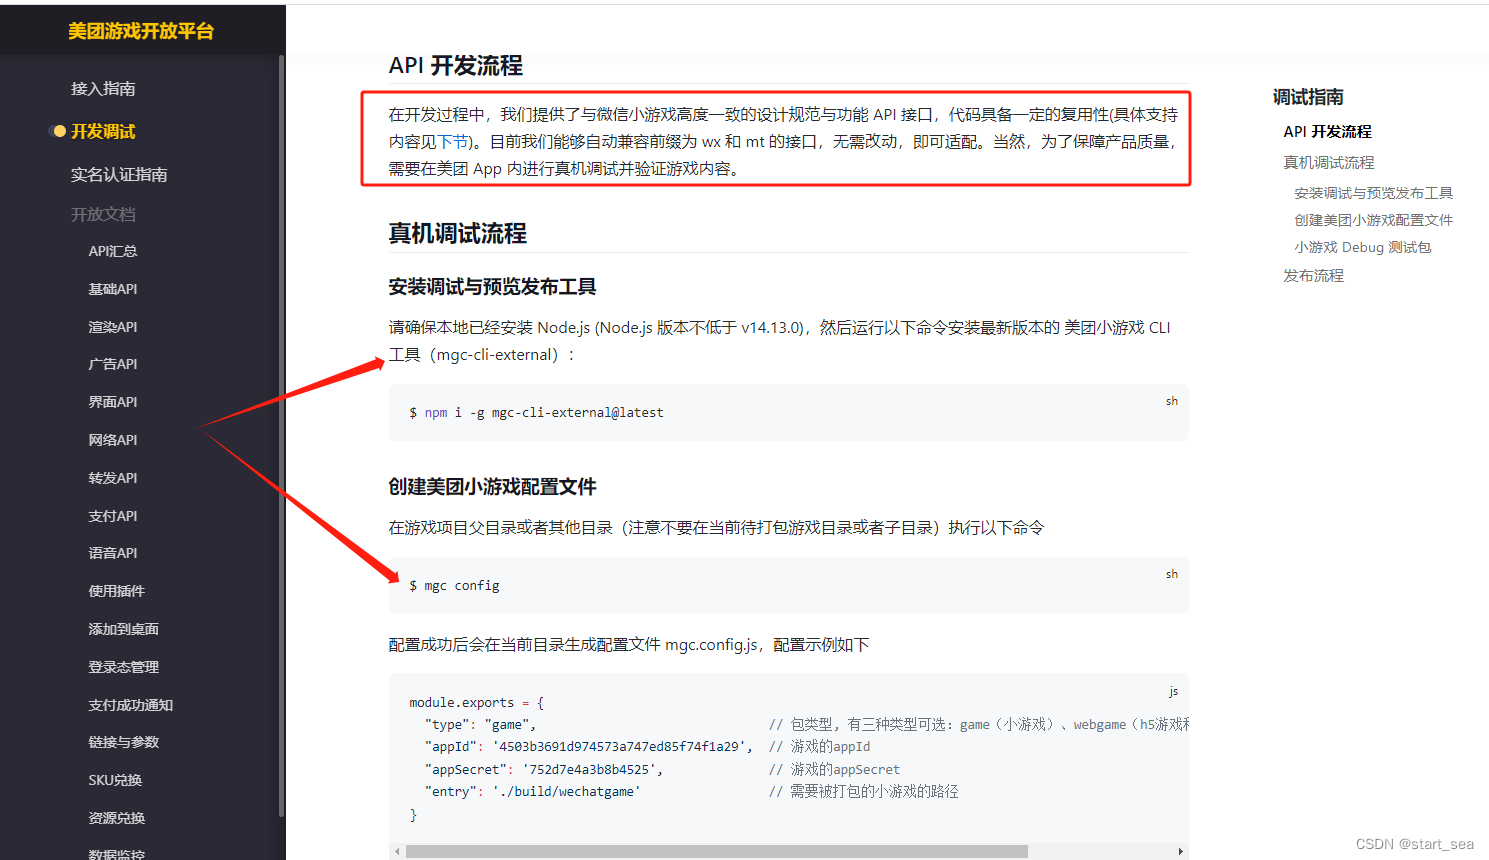Screen dimensions: 1489x860
Task: Jump to API 开发流程 in the outline
Action: [x=1327, y=131]
